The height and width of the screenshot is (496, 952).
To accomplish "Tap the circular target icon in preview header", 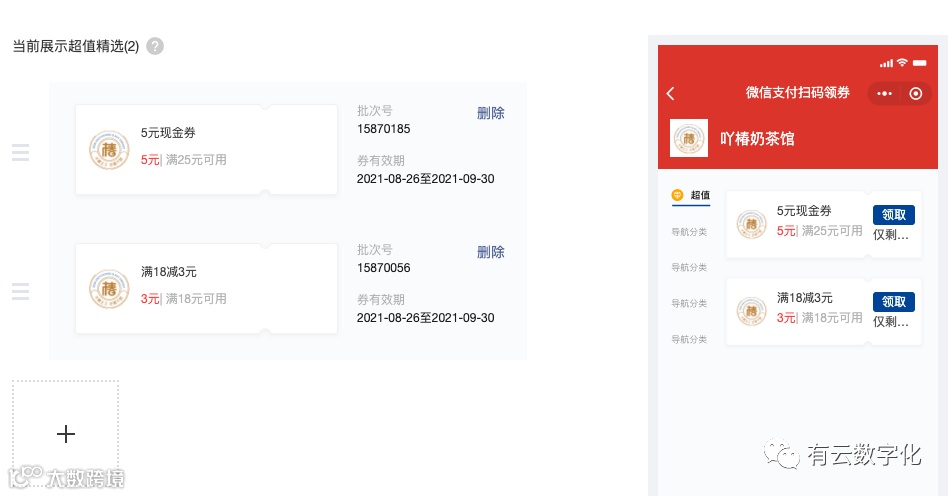I will [x=916, y=93].
